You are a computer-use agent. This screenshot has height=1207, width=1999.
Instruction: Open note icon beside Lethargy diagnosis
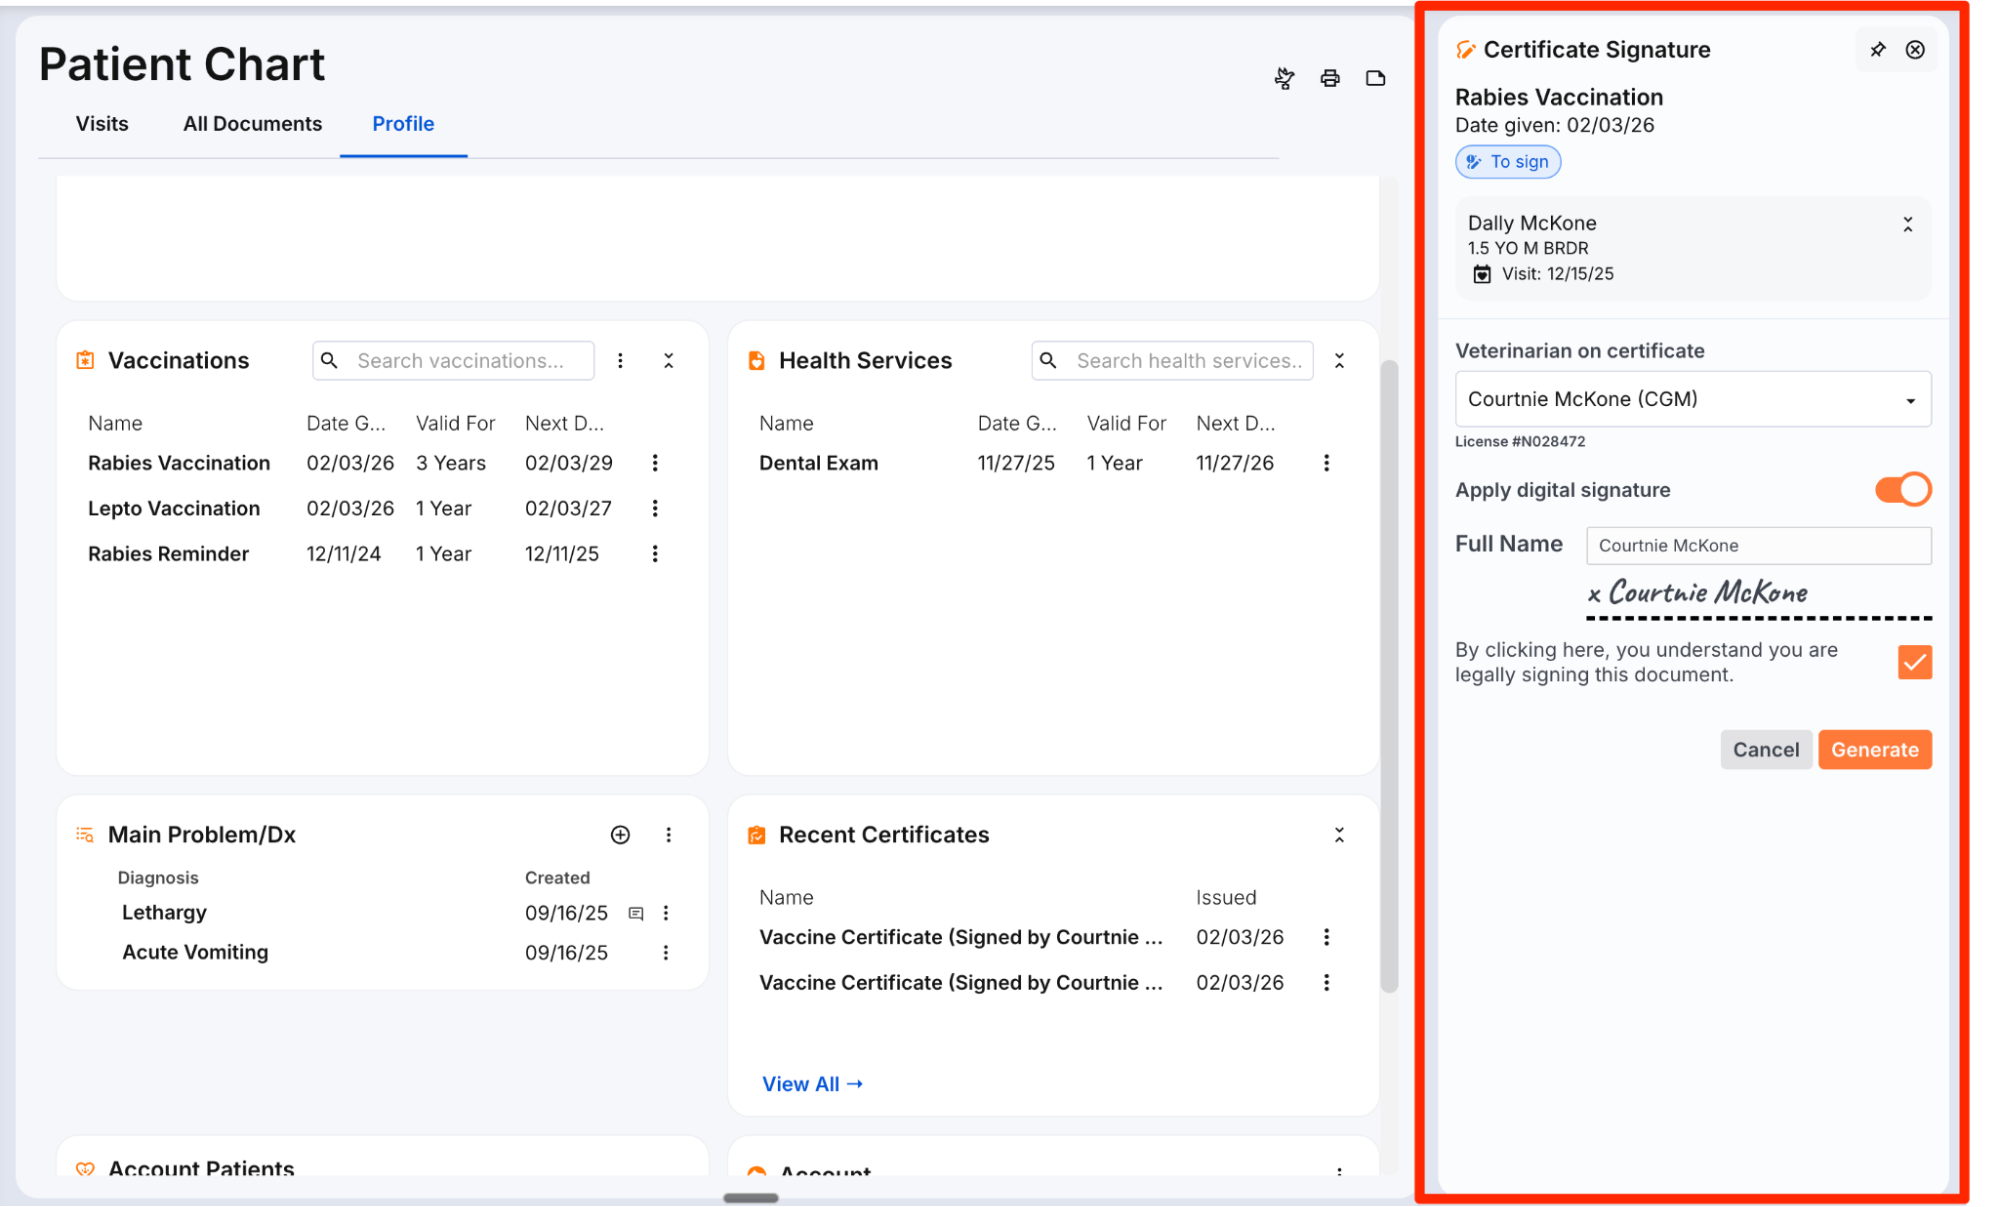click(635, 913)
